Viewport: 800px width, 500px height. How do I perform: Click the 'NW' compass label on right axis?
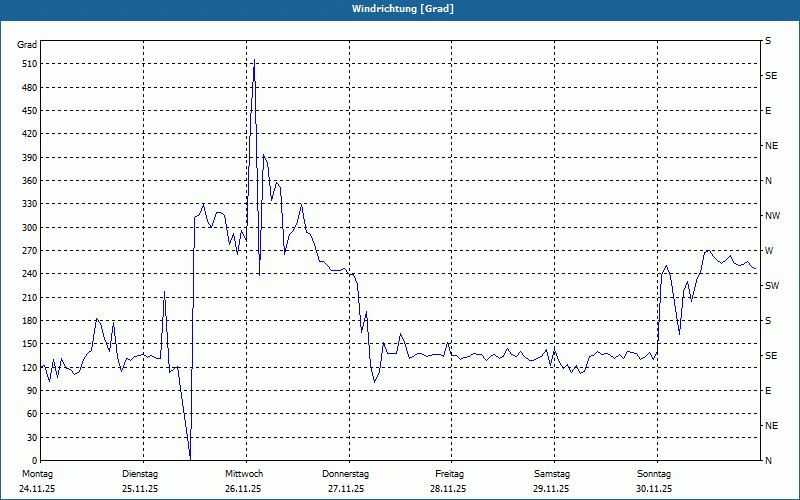pos(772,216)
